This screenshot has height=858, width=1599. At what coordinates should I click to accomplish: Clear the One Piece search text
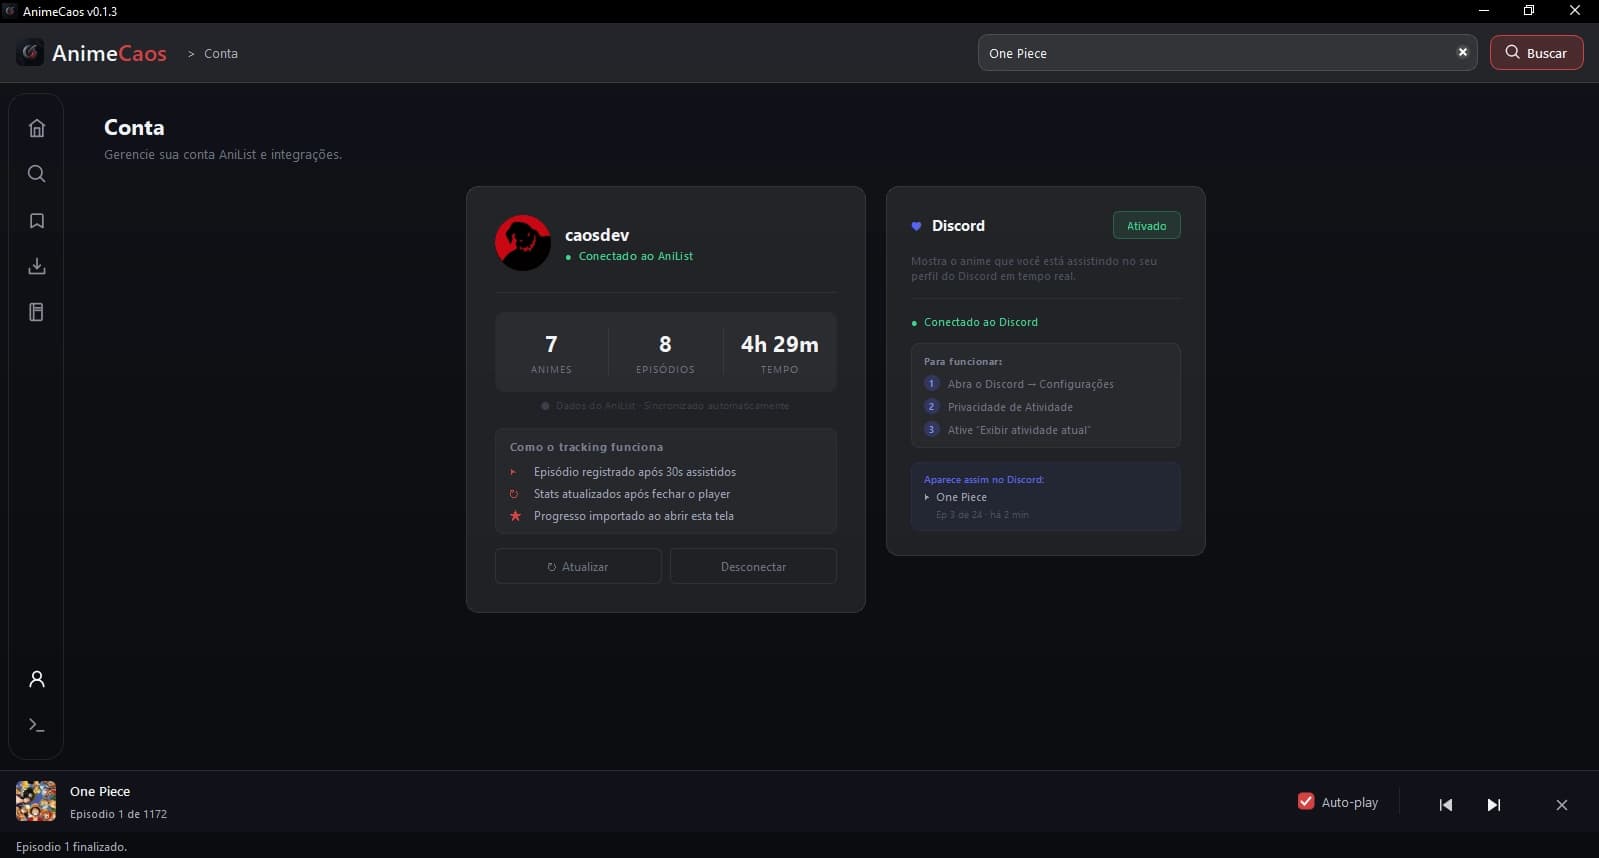(1462, 53)
